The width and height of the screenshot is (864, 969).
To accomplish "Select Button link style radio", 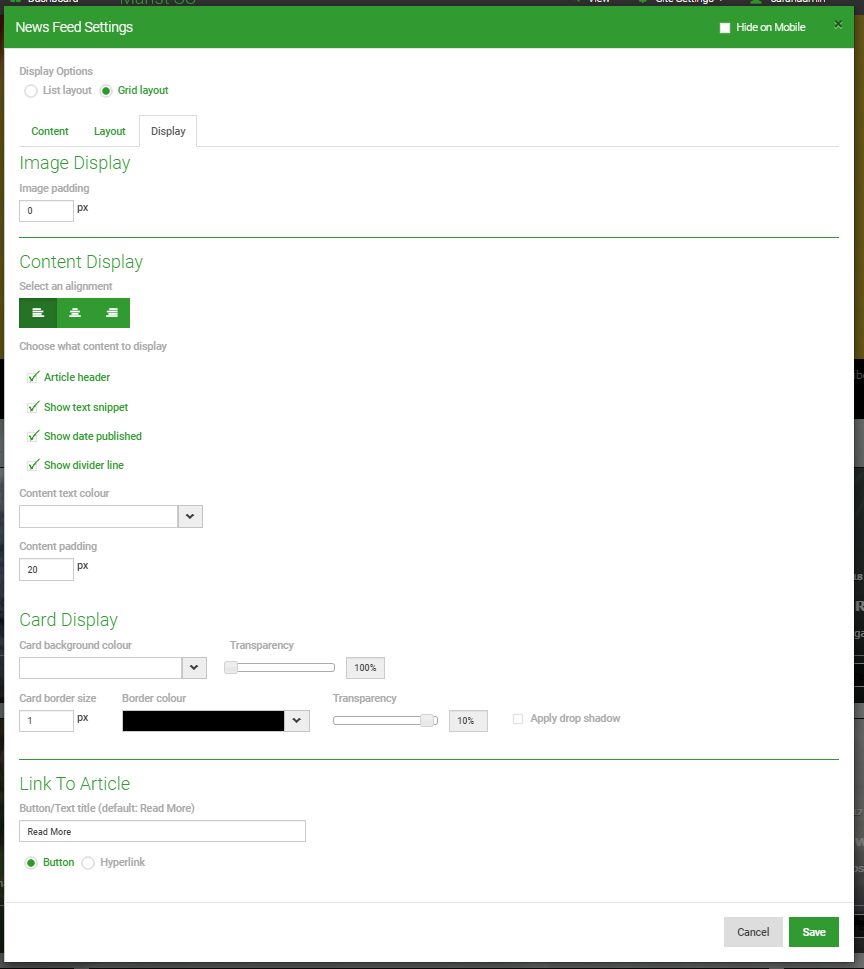I will [31, 863].
